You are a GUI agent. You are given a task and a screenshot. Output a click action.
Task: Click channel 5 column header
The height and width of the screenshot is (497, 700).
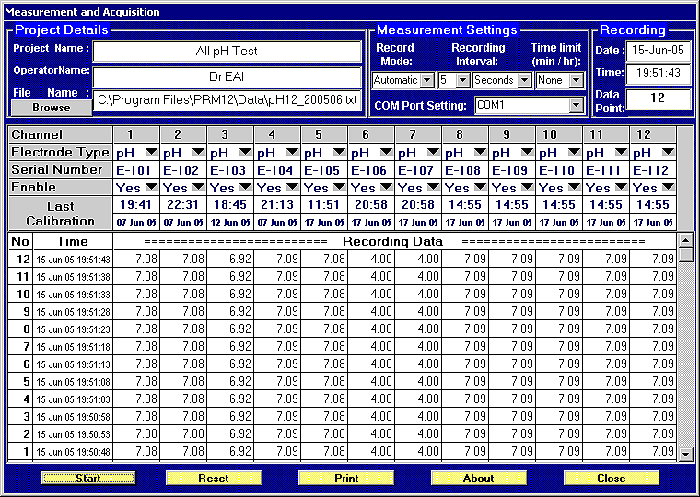click(x=324, y=134)
